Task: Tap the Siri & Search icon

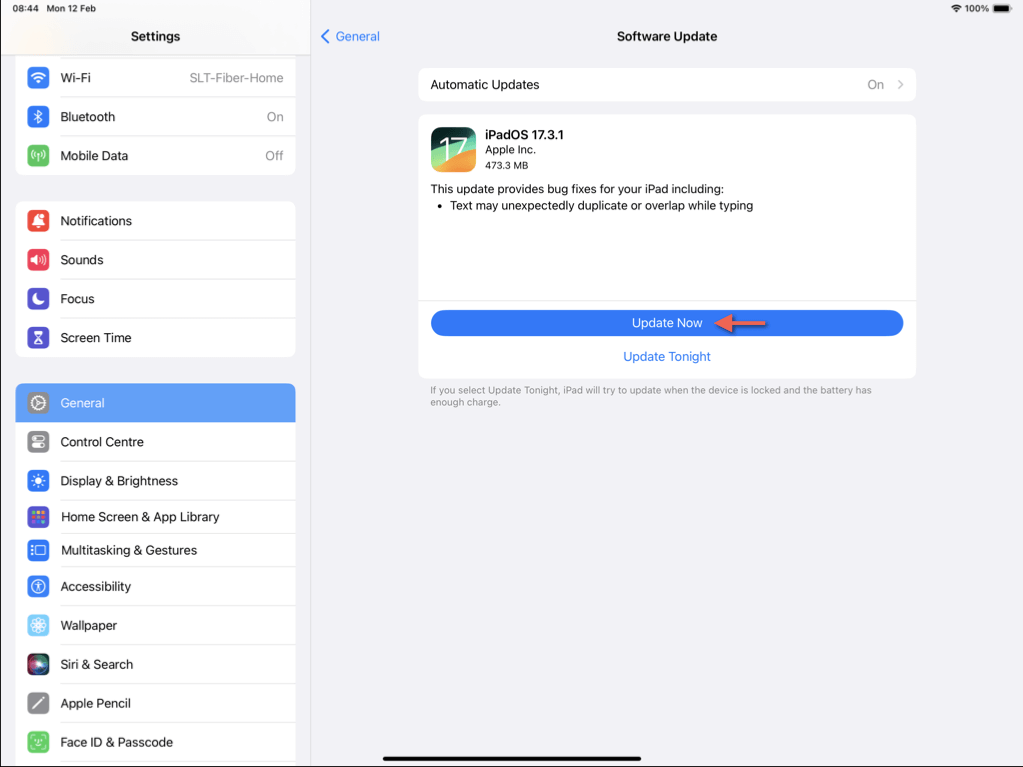Action: pyautogui.click(x=38, y=664)
